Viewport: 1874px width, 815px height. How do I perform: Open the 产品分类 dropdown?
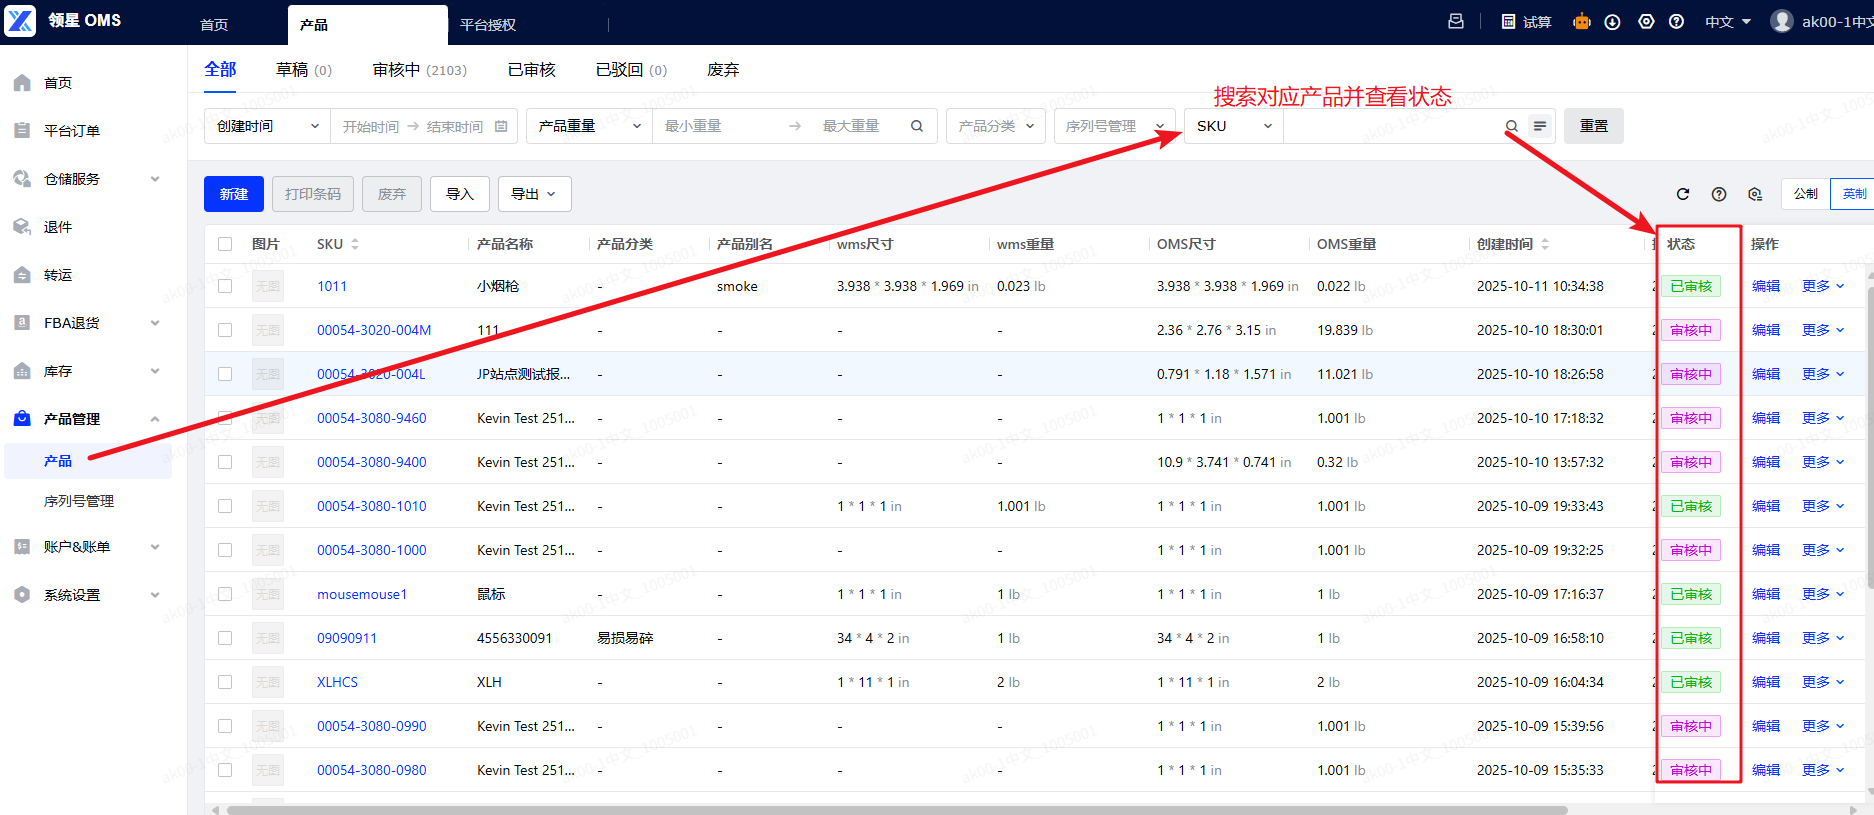click(x=996, y=126)
